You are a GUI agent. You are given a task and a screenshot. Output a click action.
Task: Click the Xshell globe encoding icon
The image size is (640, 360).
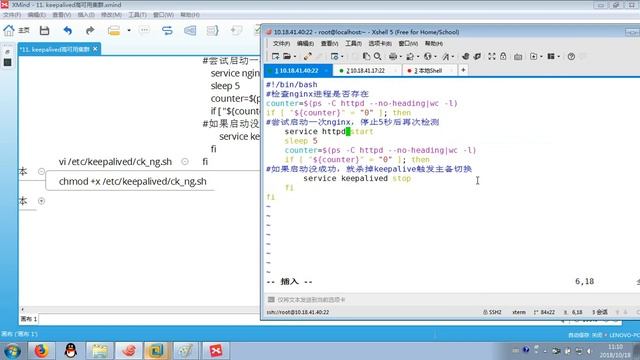click(427, 56)
